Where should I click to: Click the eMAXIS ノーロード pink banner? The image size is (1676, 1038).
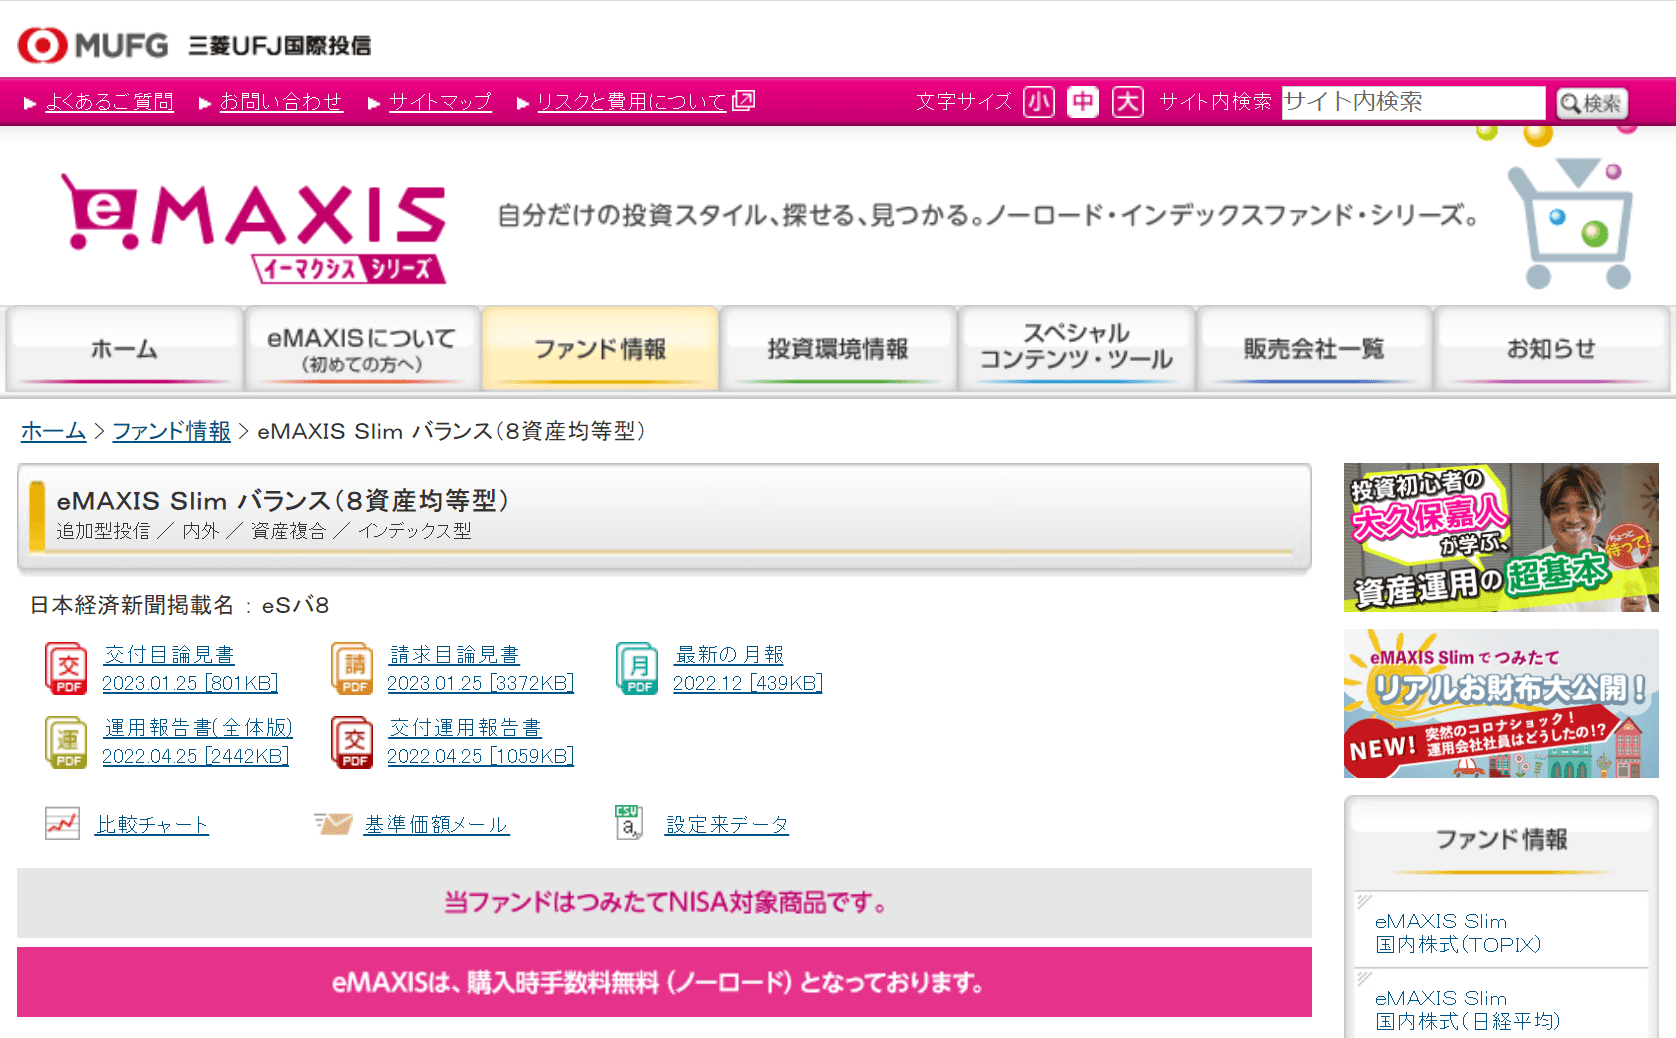click(664, 982)
